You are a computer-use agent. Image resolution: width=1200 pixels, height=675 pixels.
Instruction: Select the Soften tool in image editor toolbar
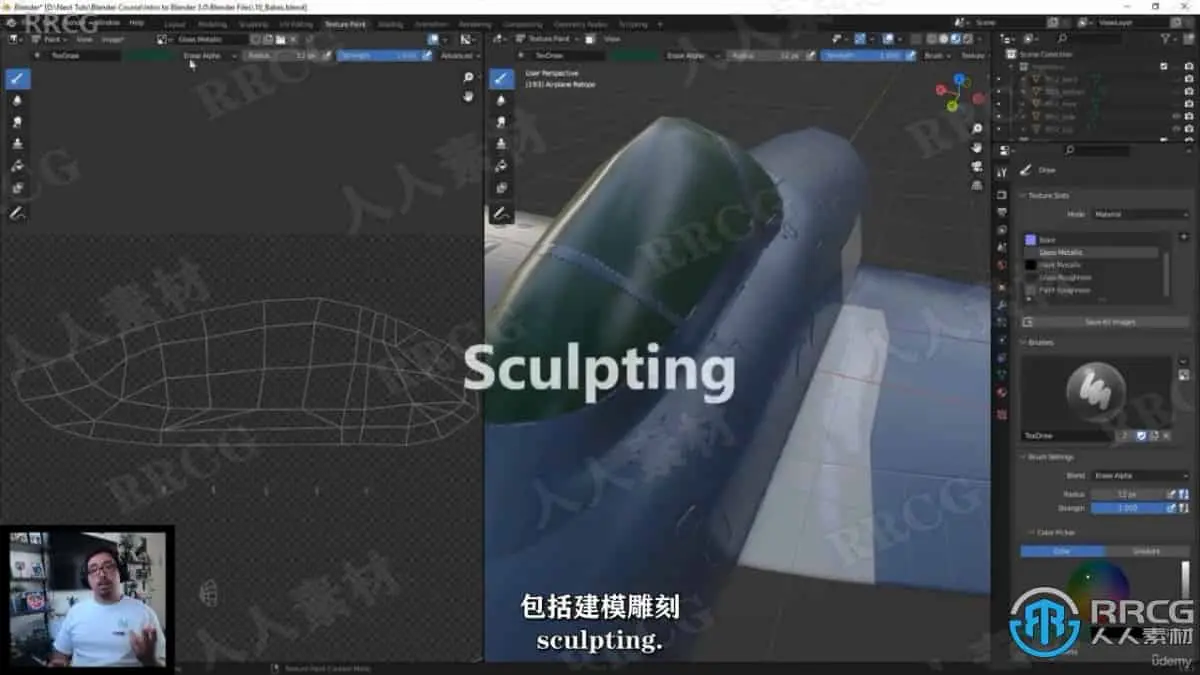(18, 101)
